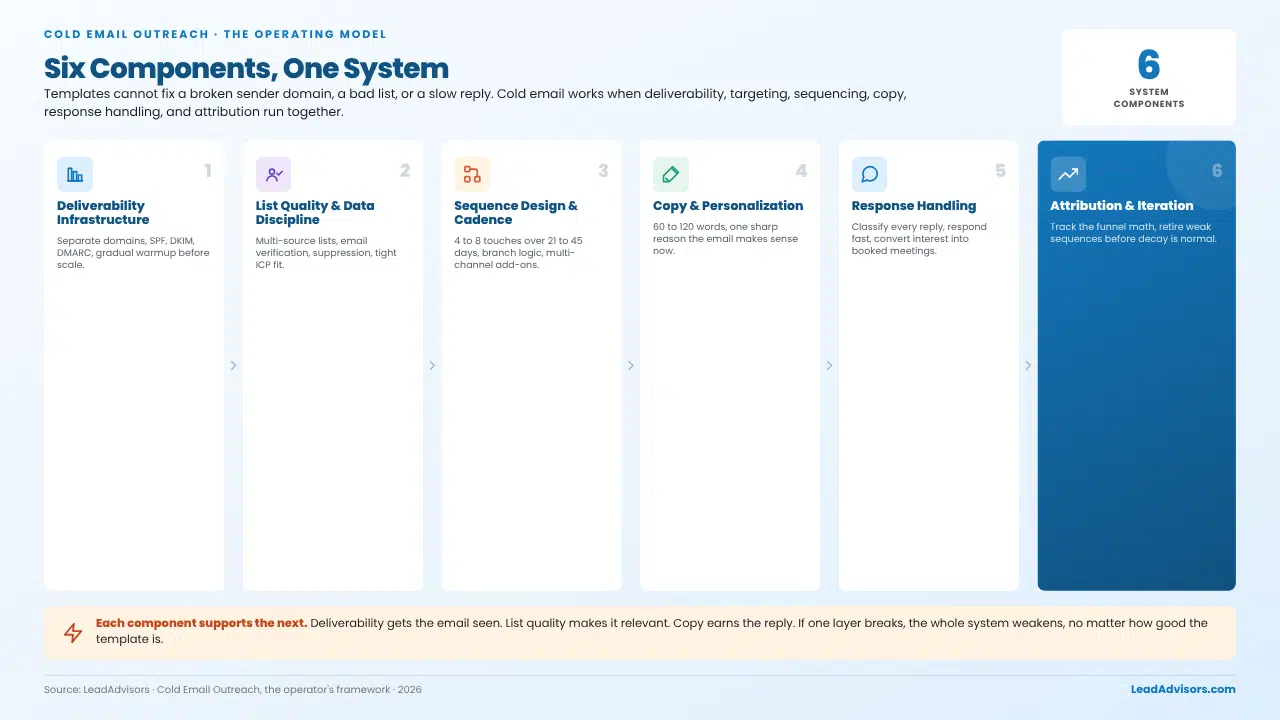Click the Deliverability Infrastructure bar chart icon
The height and width of the screenshot is (720, 1280).
click(75, 174)
